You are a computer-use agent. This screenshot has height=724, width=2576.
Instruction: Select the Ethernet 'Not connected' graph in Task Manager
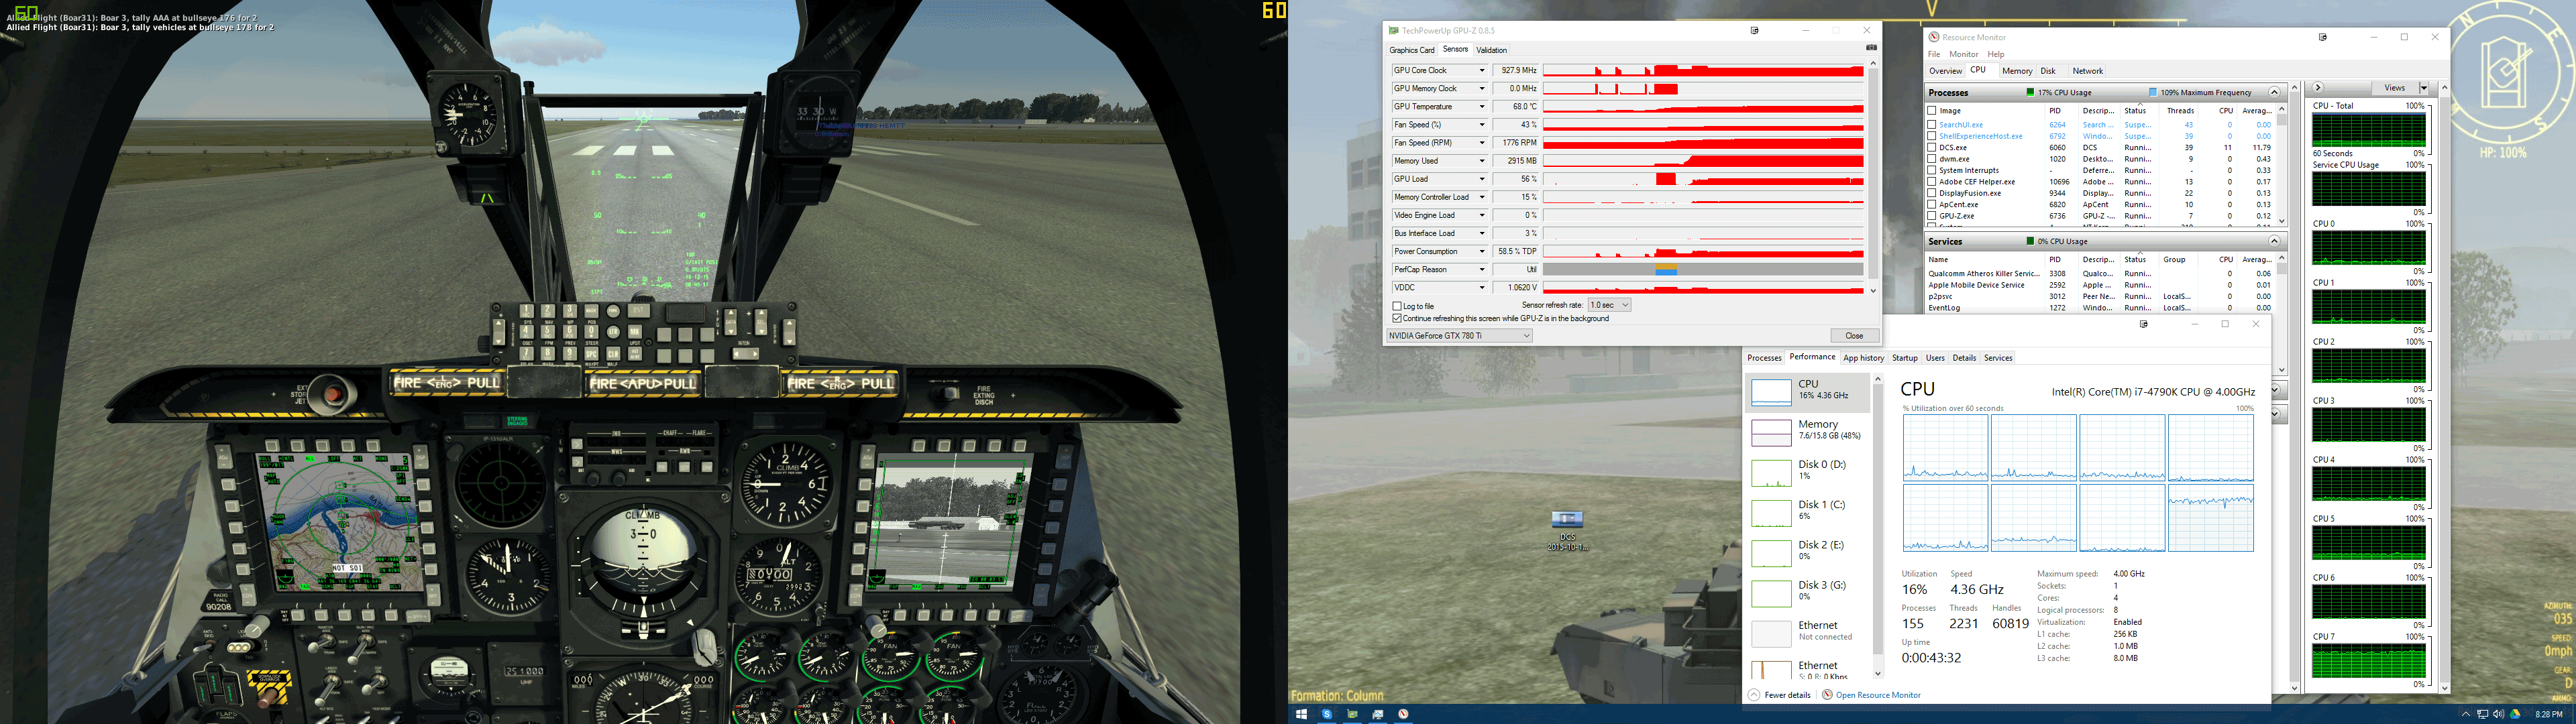coord(1771,633)
